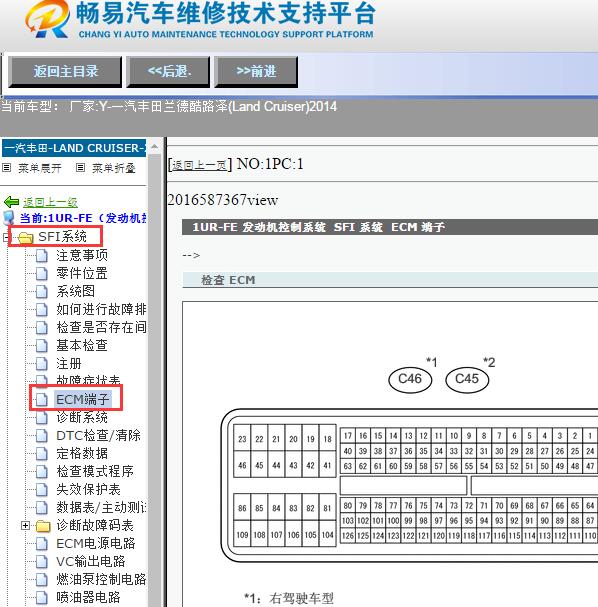Click the 燃油泵控制电路 document icon

pos(41,580)
